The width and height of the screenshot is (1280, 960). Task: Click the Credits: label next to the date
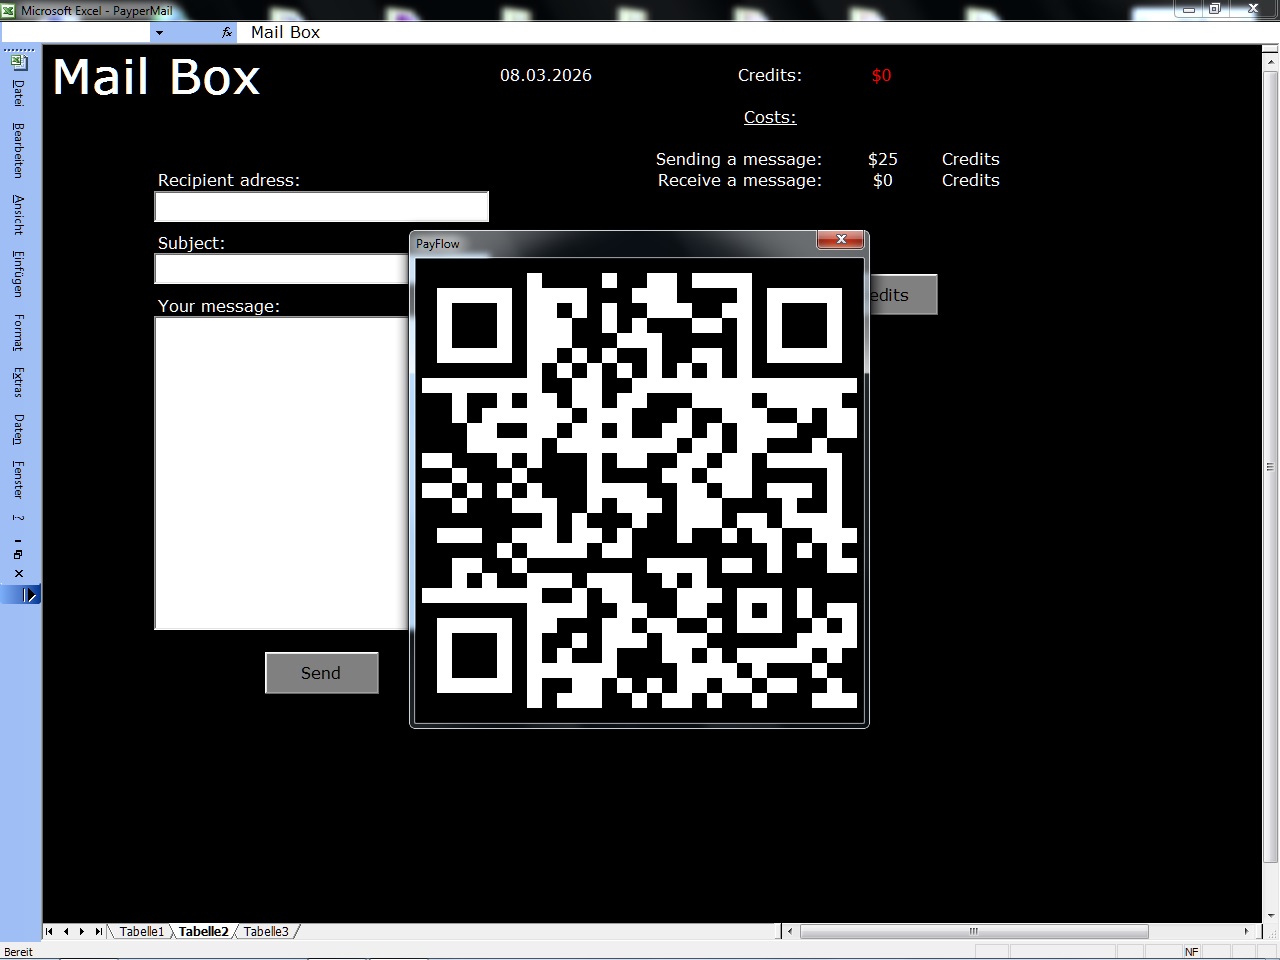pyautogui.click(x=770, y=75)
